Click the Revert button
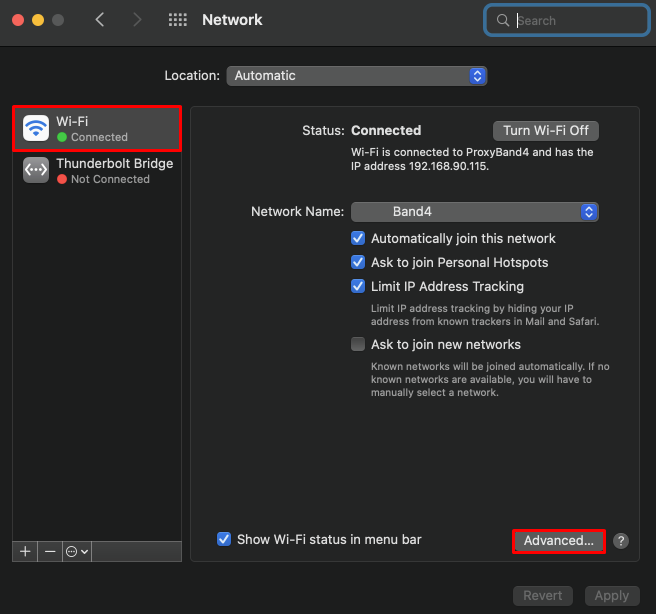The height and width of the screenshot is (614, 656). [543, 596]
